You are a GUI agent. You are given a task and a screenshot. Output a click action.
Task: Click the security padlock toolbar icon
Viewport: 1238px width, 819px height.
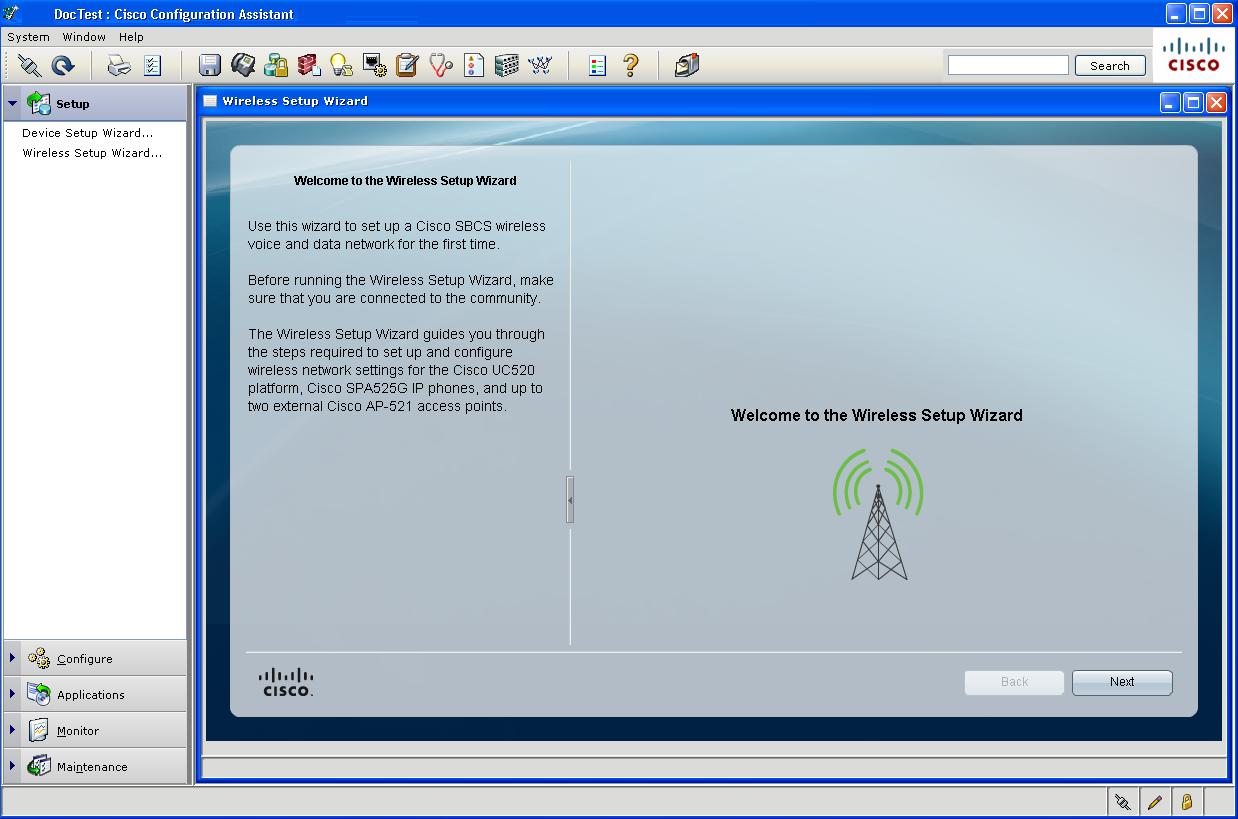[x=276, y=66]
